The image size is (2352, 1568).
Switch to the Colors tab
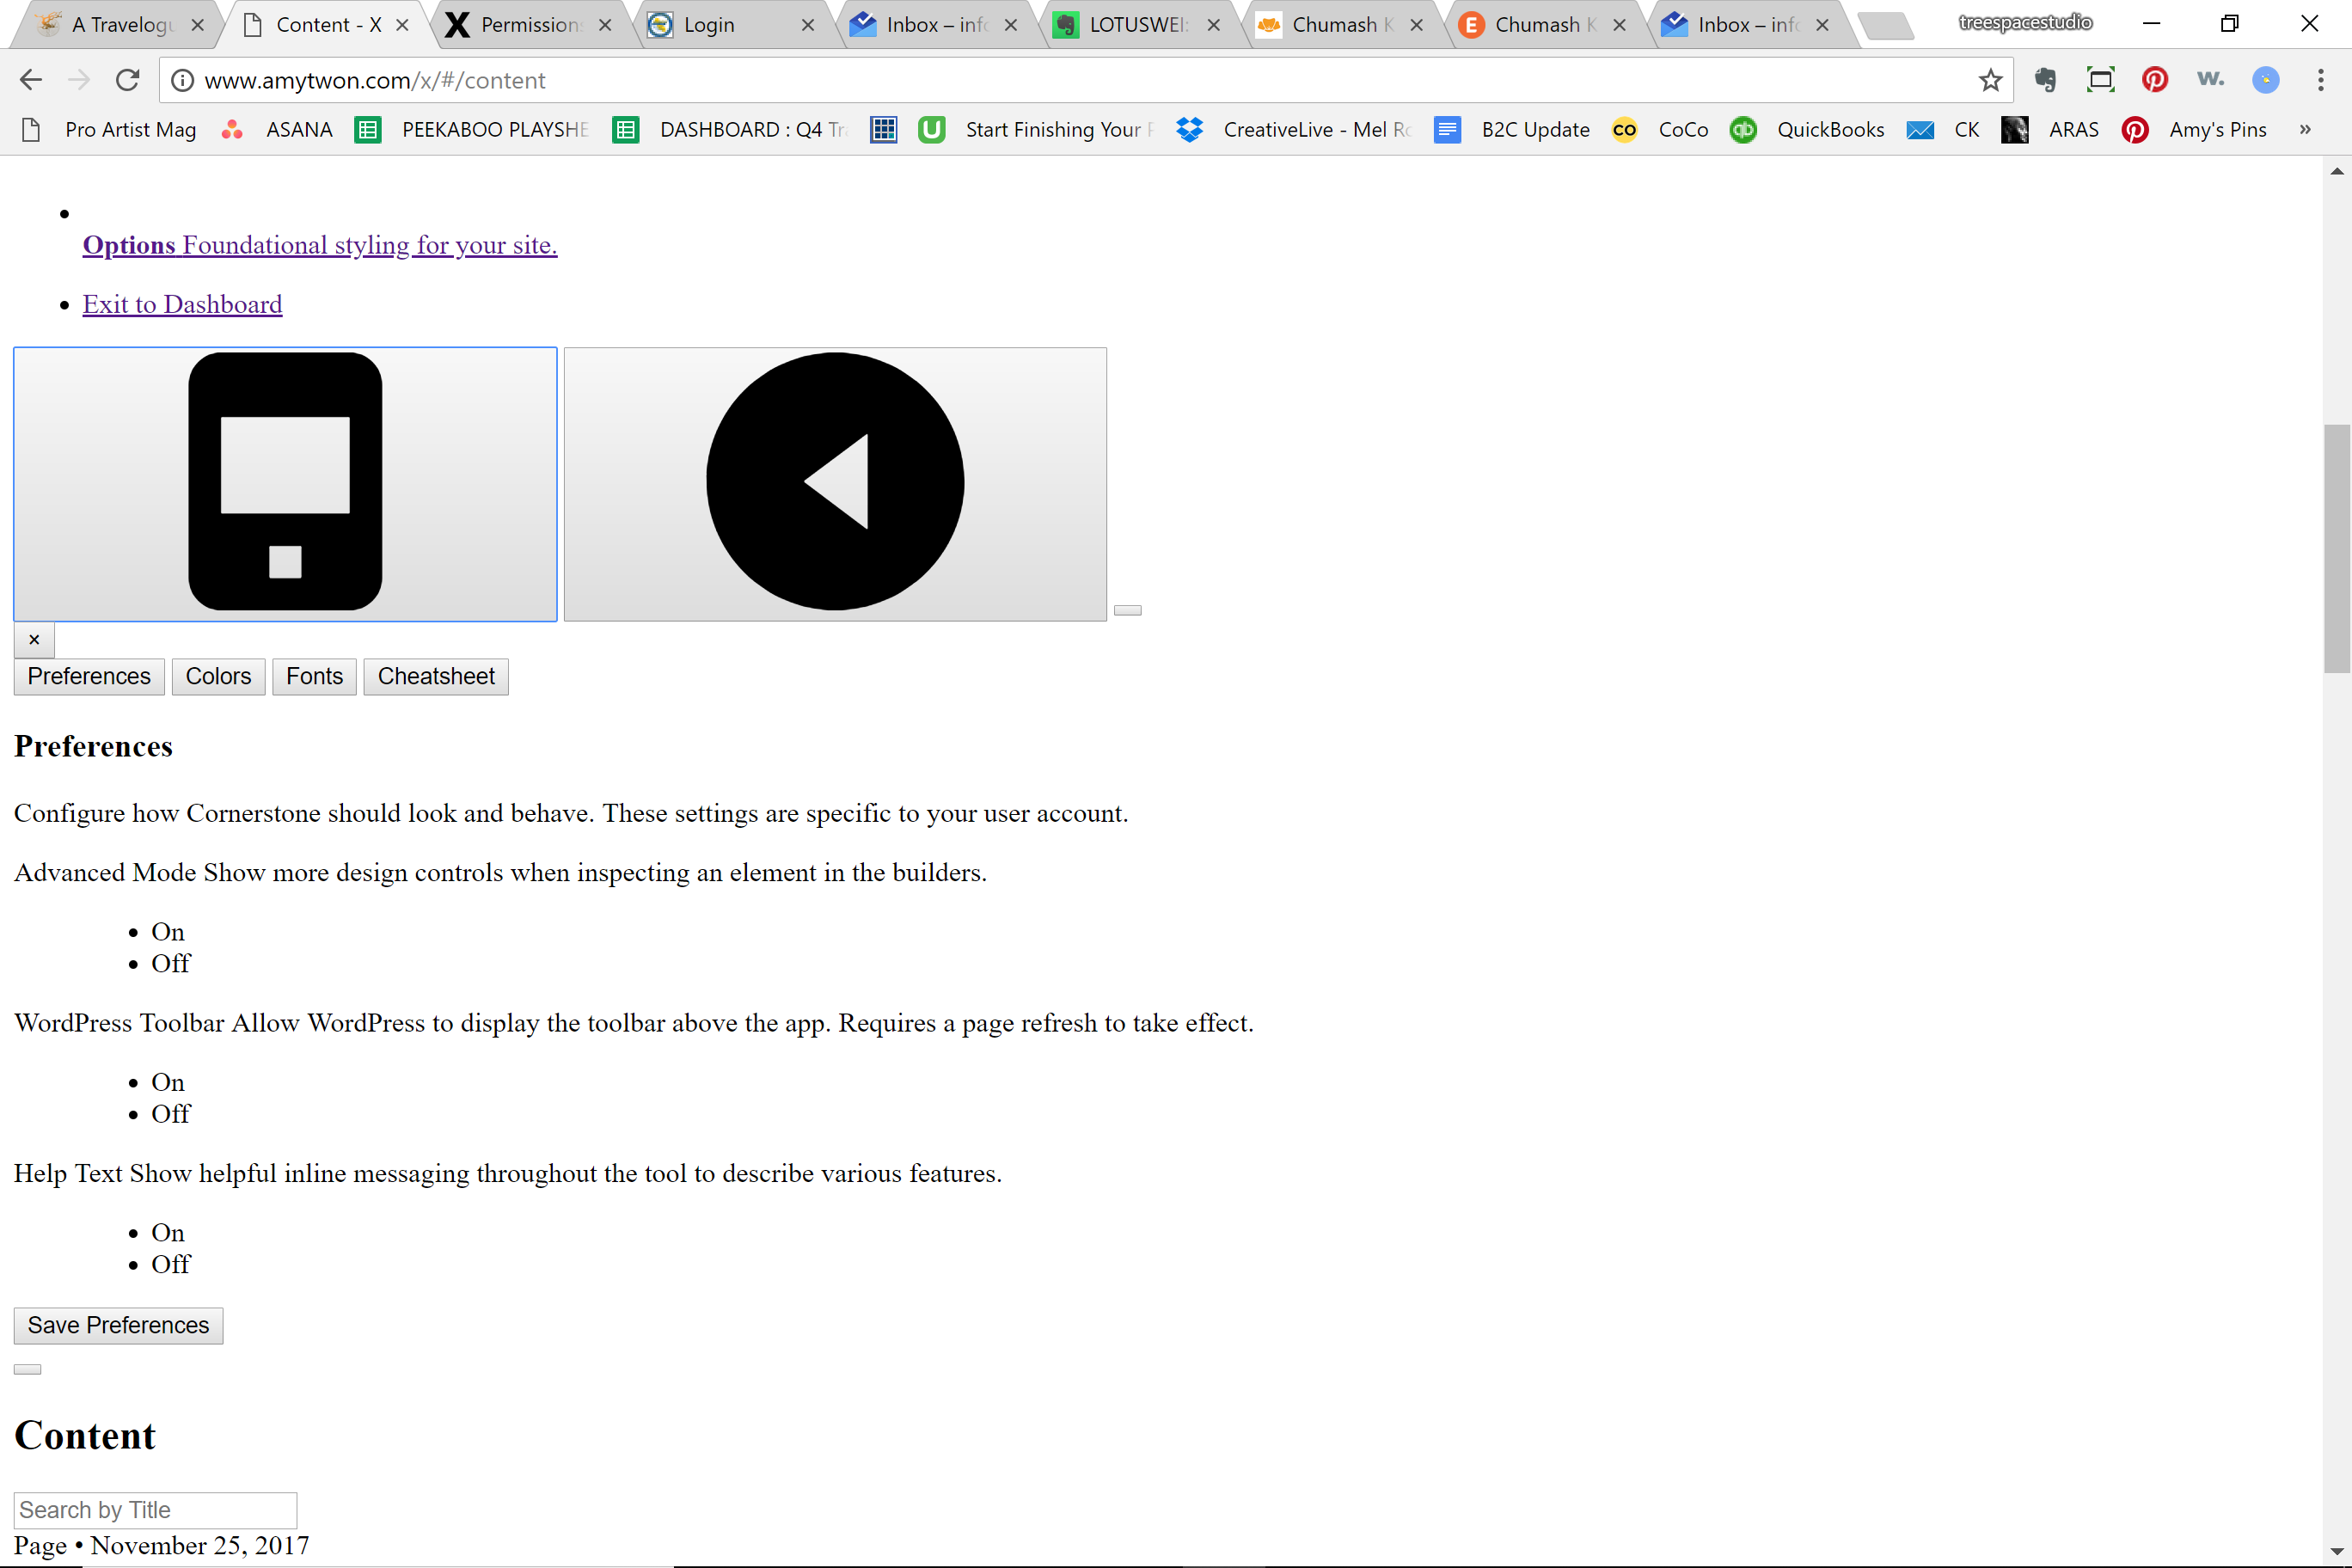[x=218, y=677]
